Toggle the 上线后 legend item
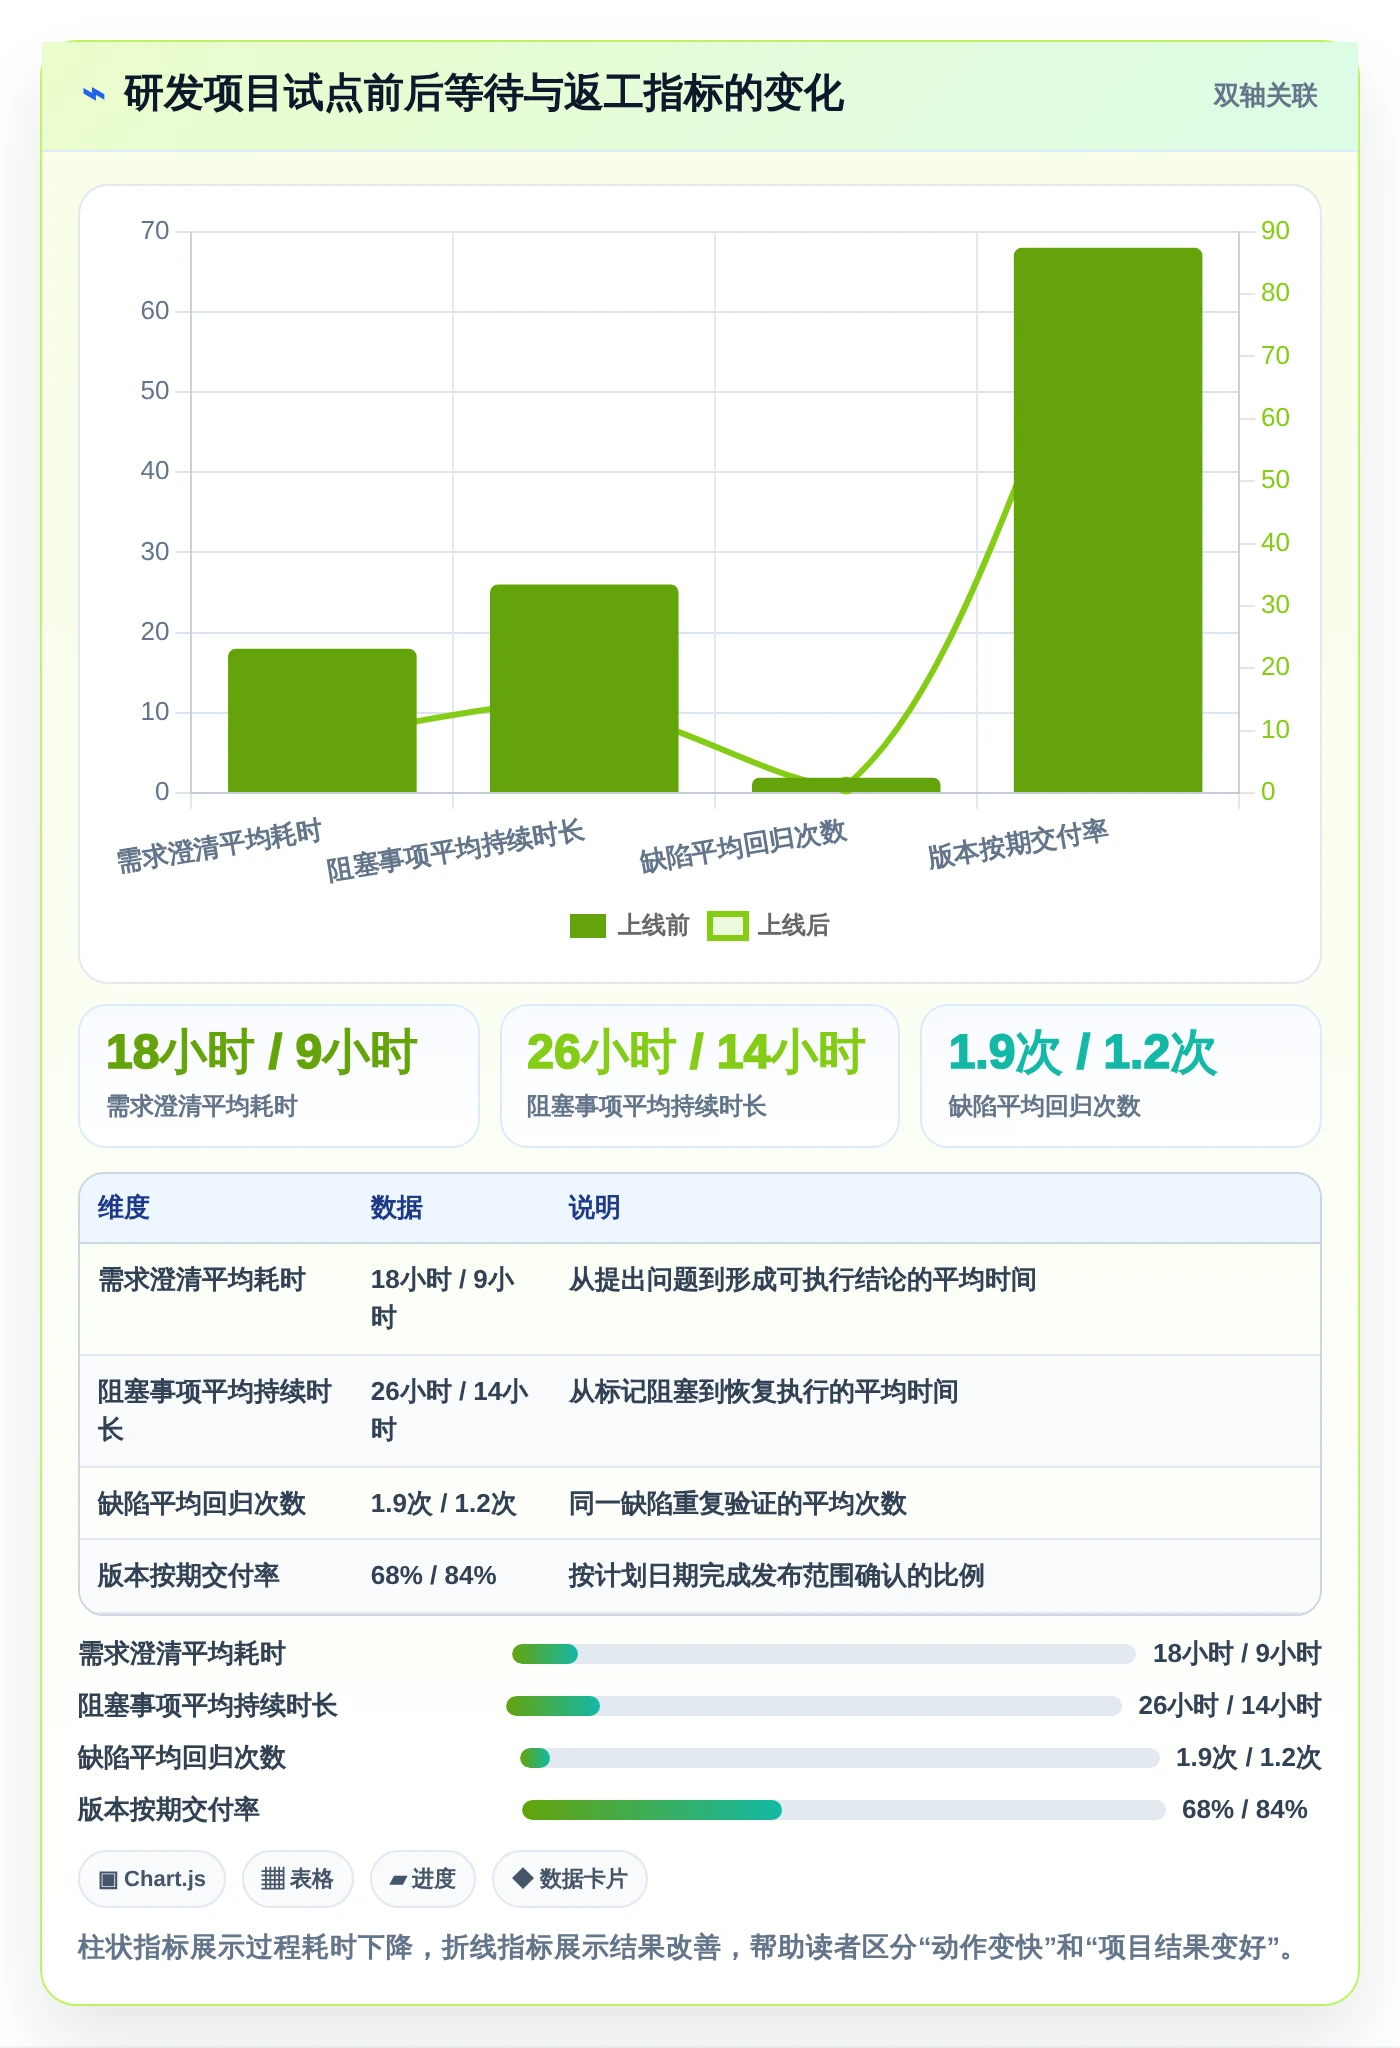Viewport: 1400px width, 2048px height. point(768,926)
